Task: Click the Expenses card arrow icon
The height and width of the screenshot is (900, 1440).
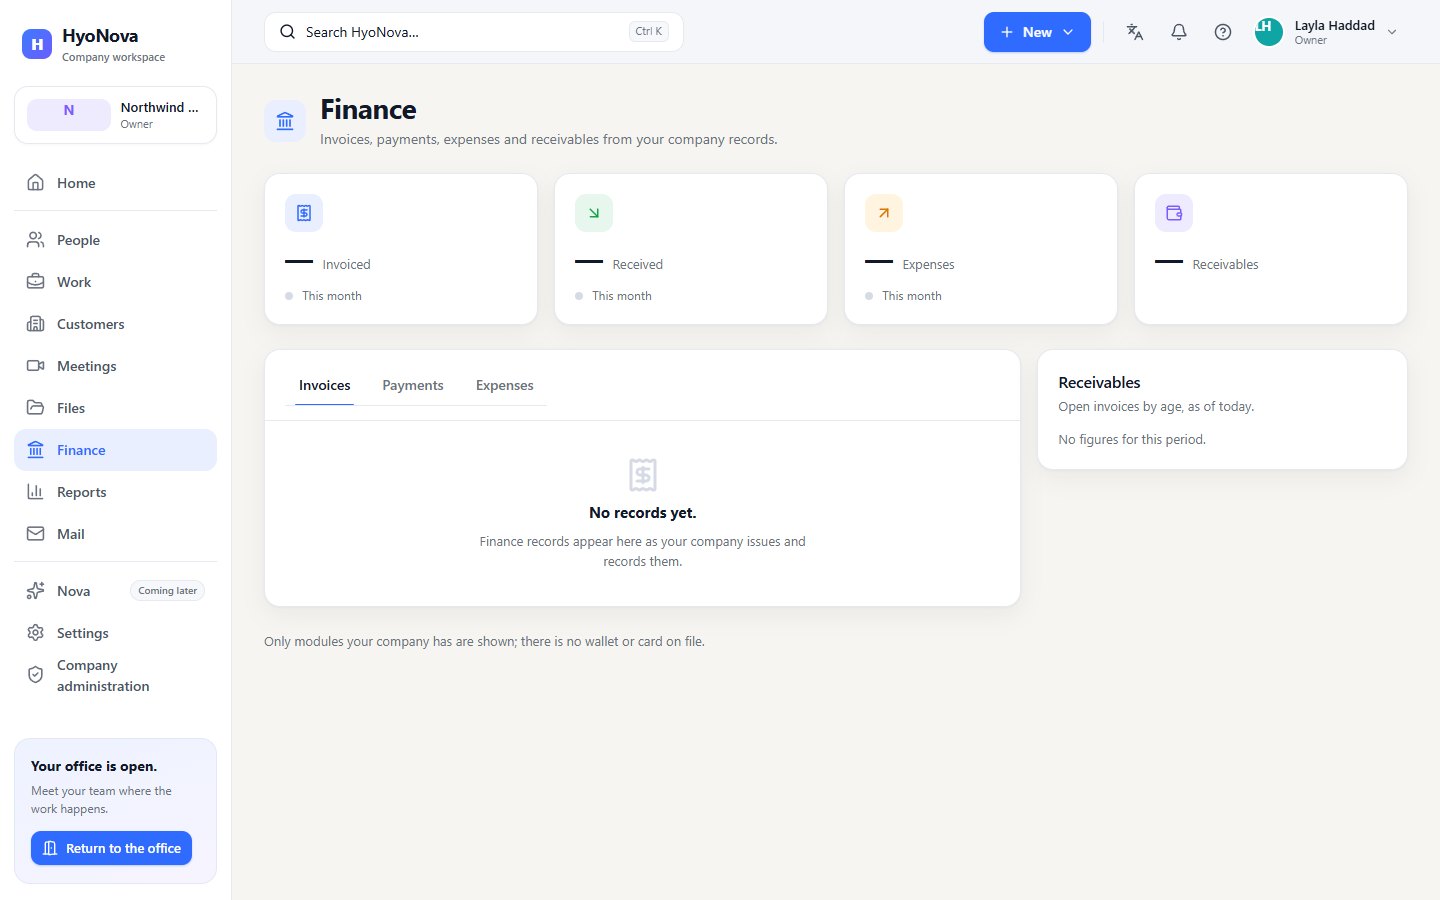Action: click(884, 213)
